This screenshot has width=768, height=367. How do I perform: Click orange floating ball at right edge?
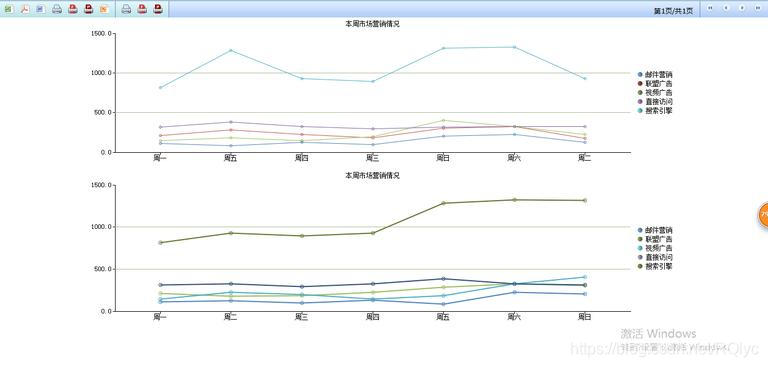click(763, 215)
